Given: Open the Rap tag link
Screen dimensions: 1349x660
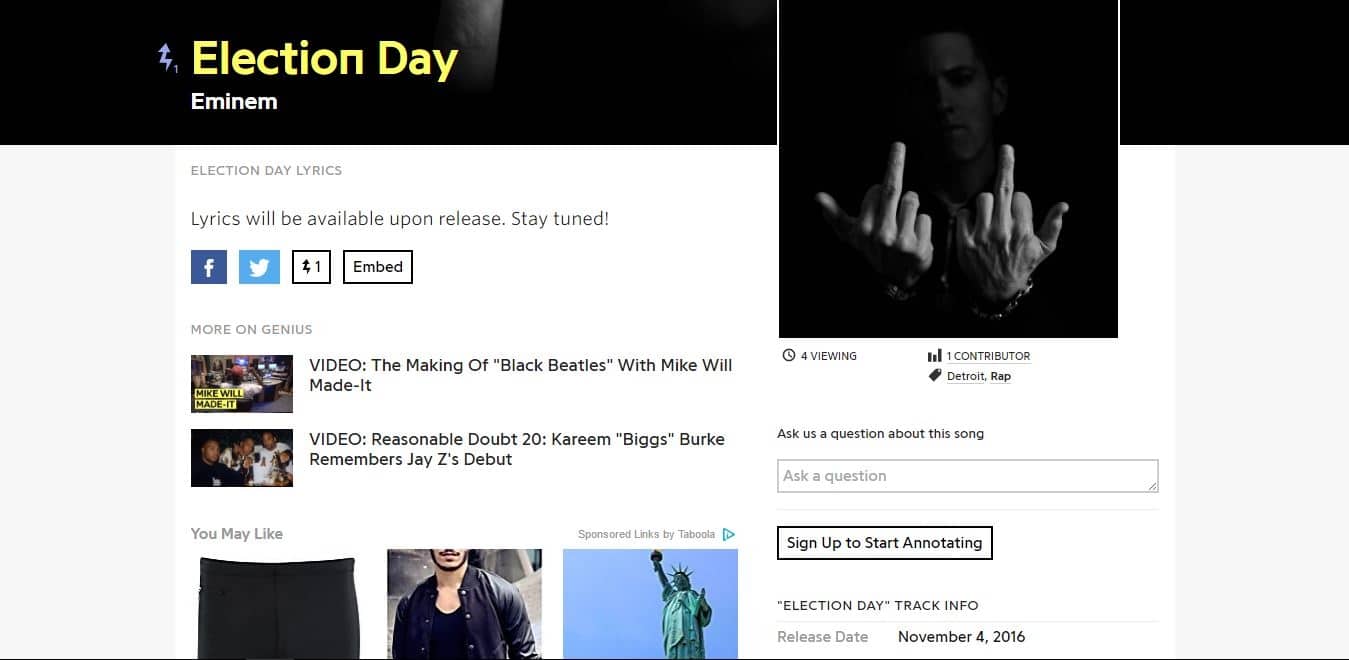Looking at the screenshot, I should pyautogui.click(x=1000, y=377).
